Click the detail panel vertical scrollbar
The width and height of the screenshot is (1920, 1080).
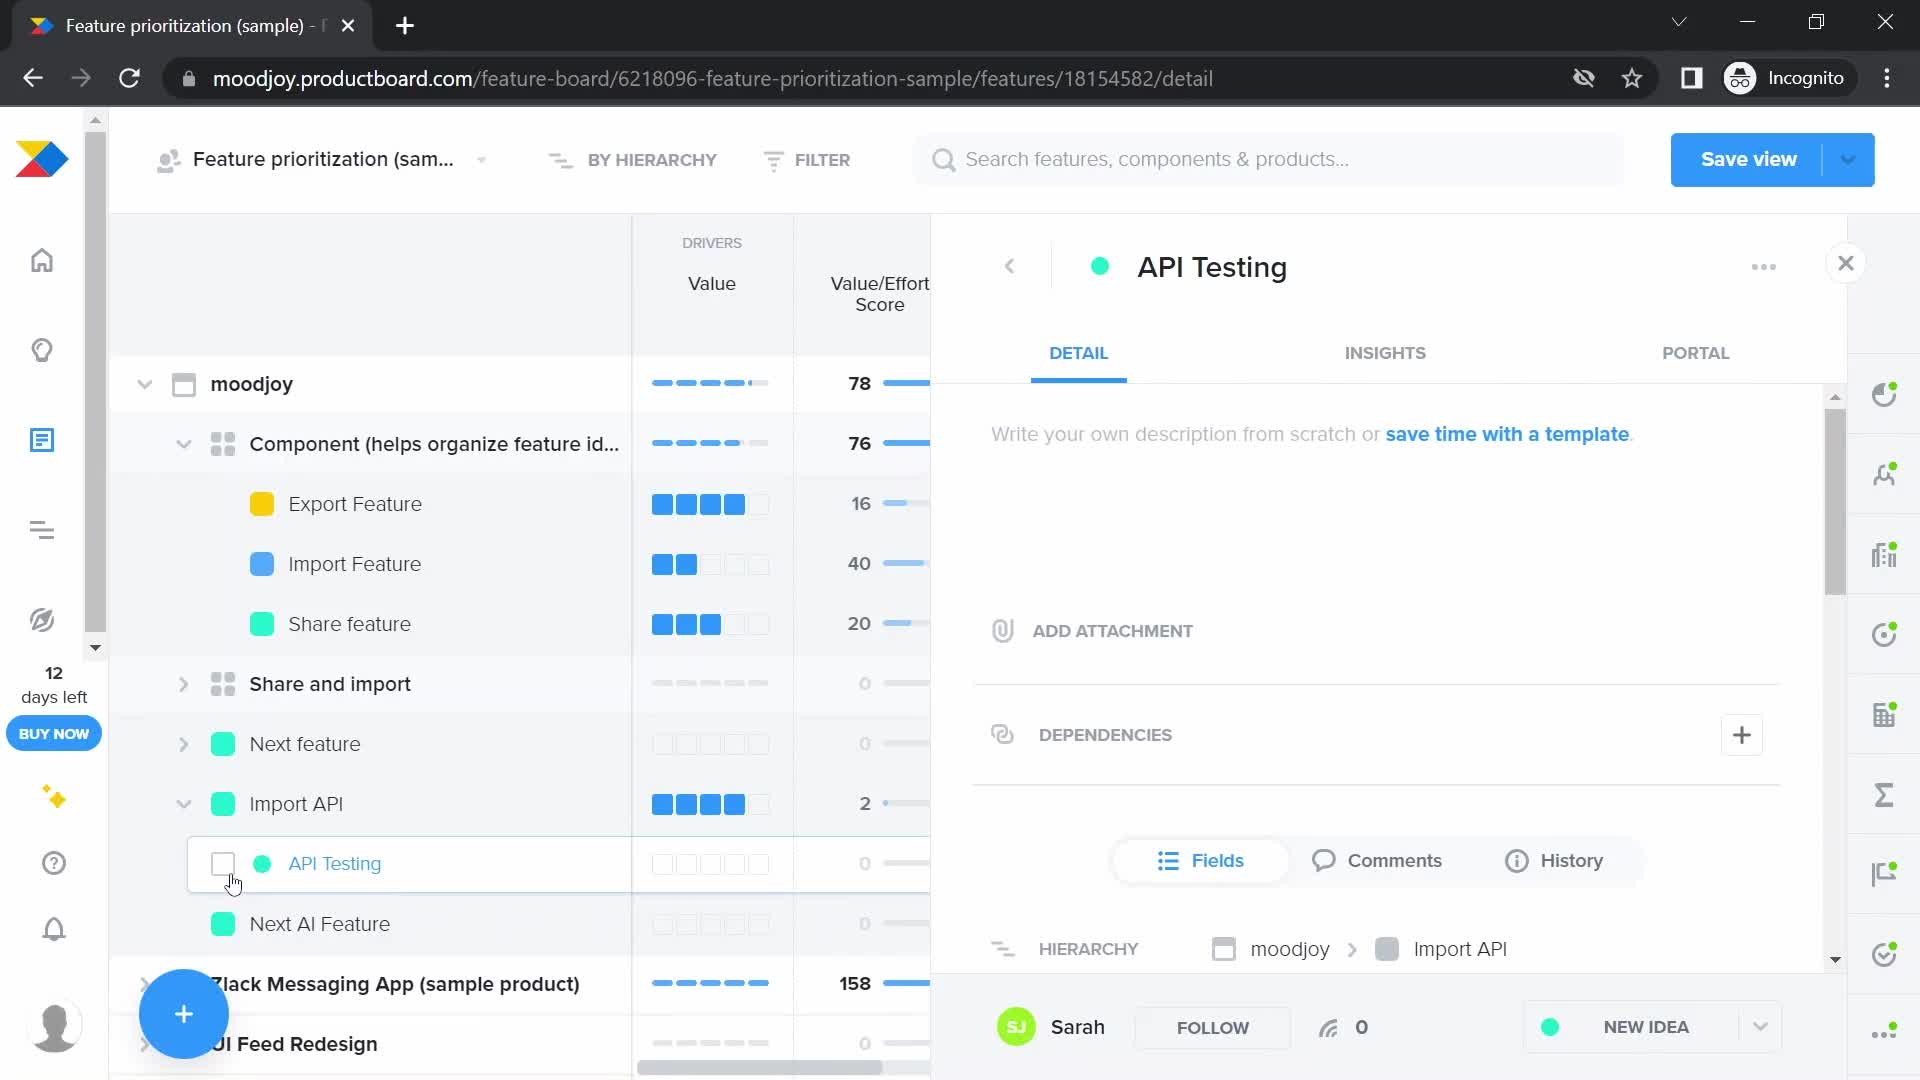coord(1835,502)
